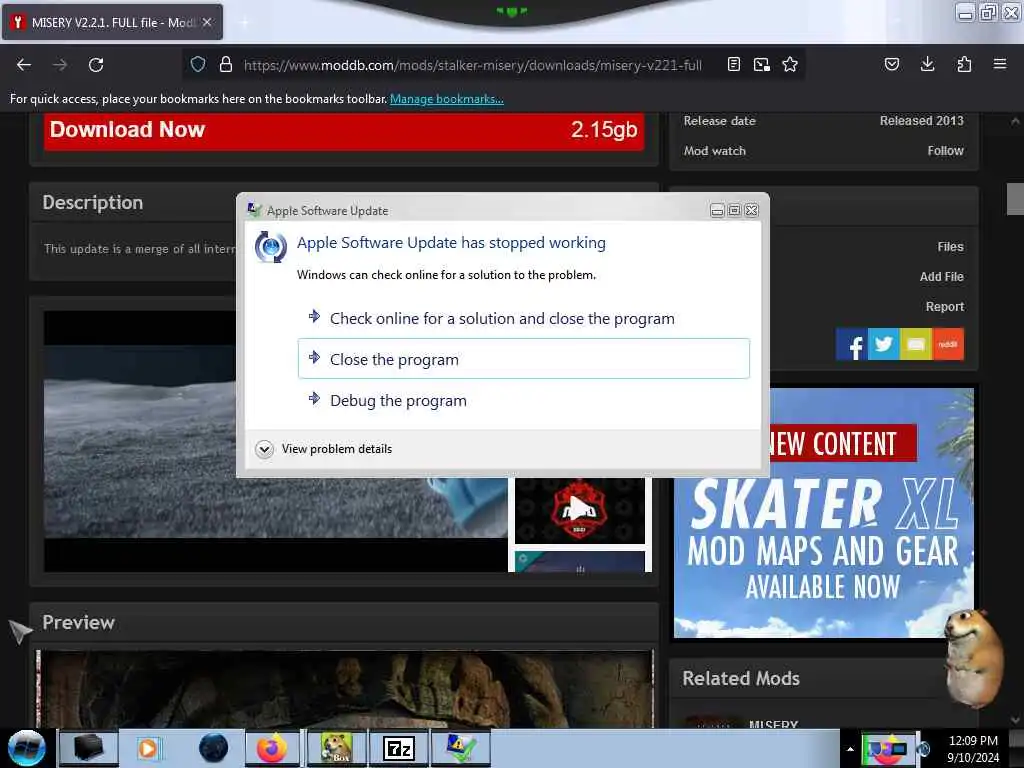Open the black box taskbar icon

point(89,748)
